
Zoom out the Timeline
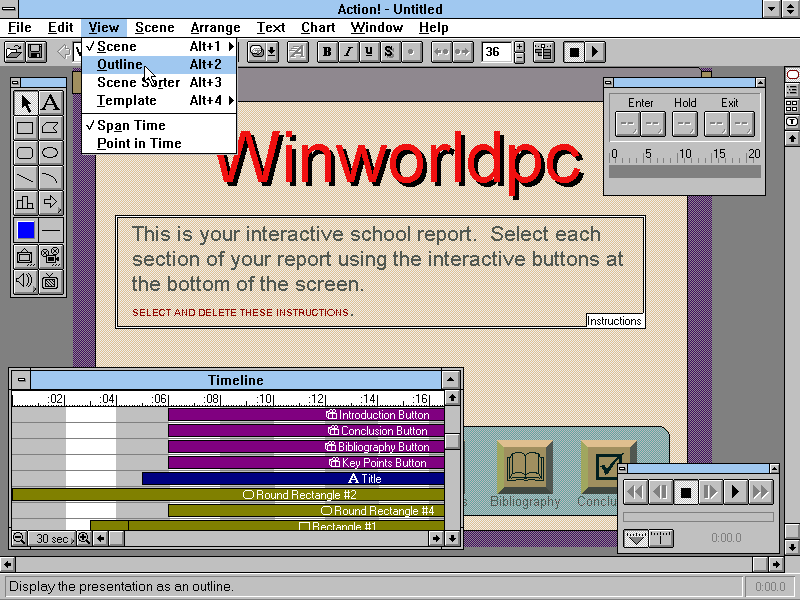[x=19, y=538]
